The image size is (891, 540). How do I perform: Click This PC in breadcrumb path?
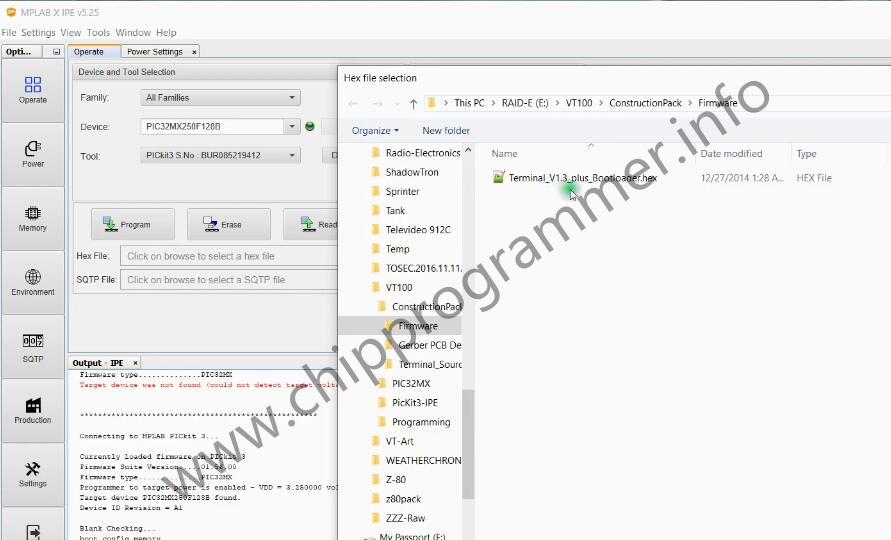pos(469,103)
